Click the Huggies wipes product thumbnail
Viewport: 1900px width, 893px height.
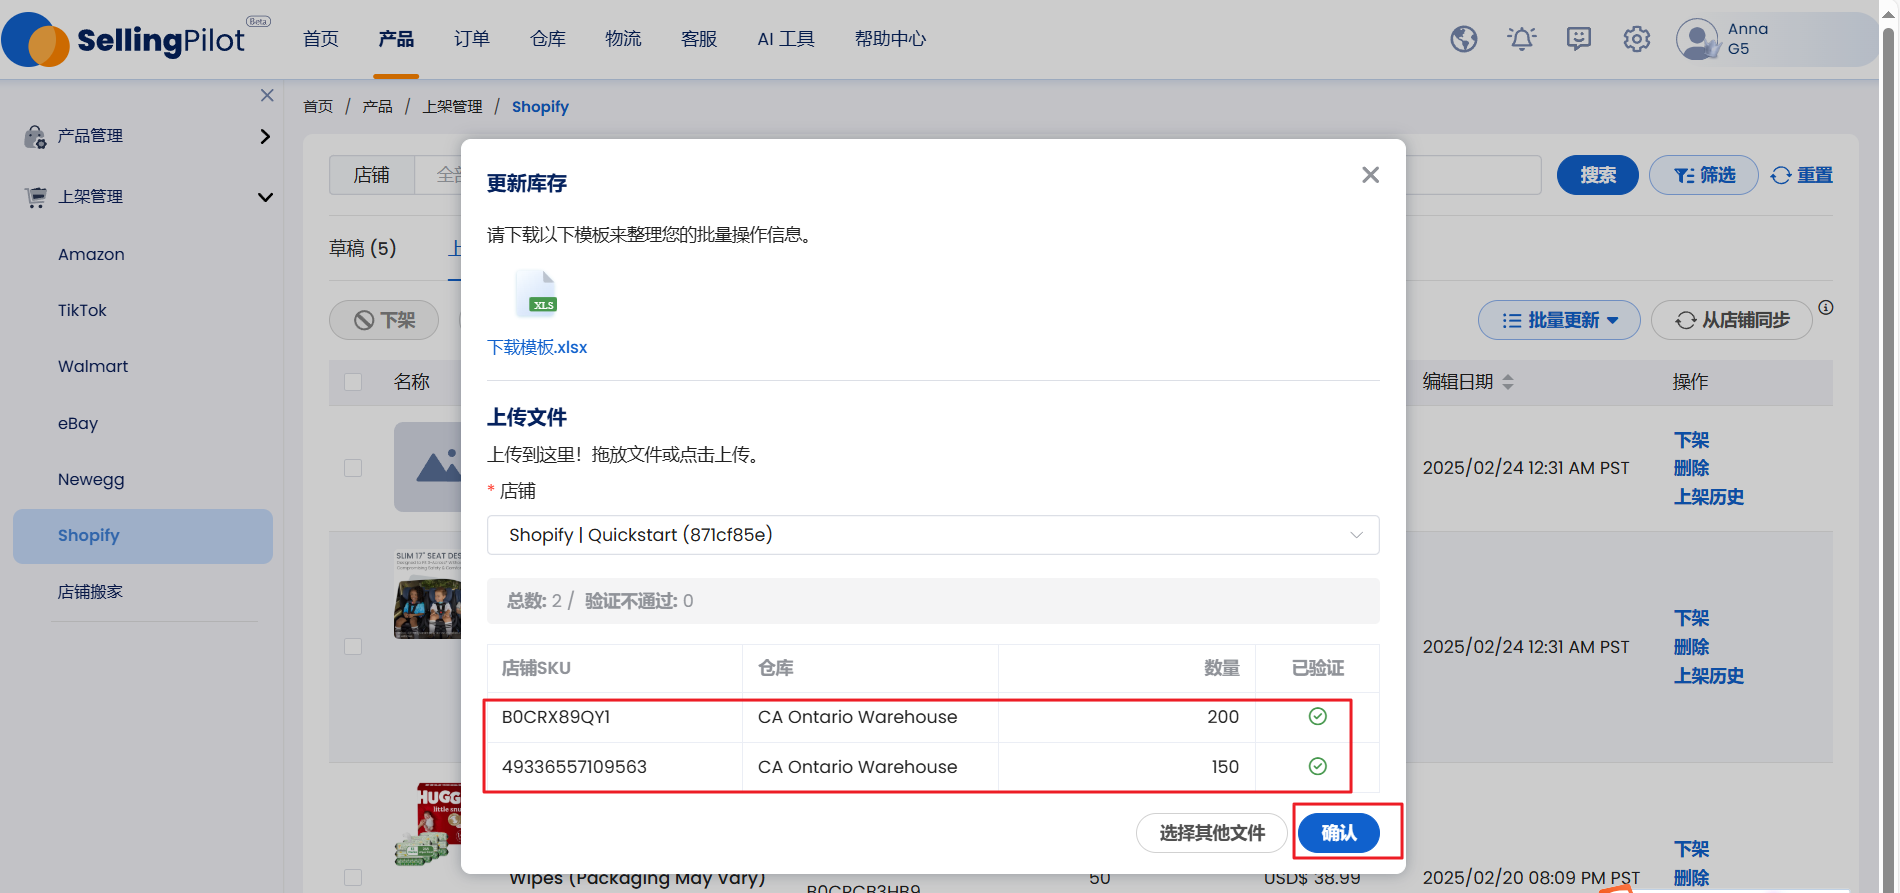[x=428, y=824]
